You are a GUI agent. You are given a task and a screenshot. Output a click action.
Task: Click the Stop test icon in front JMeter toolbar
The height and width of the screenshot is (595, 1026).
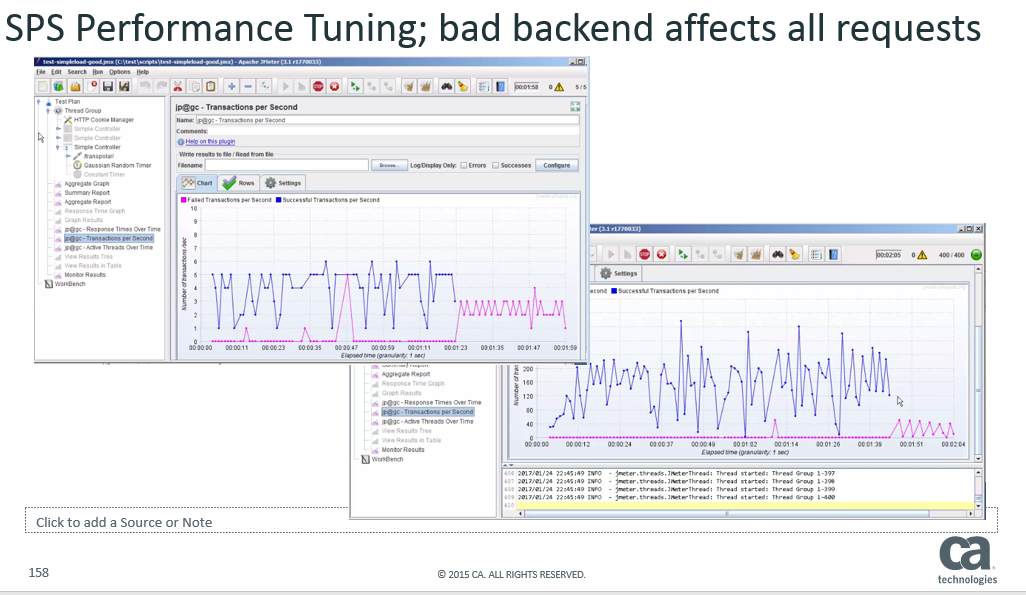(318, 87)
